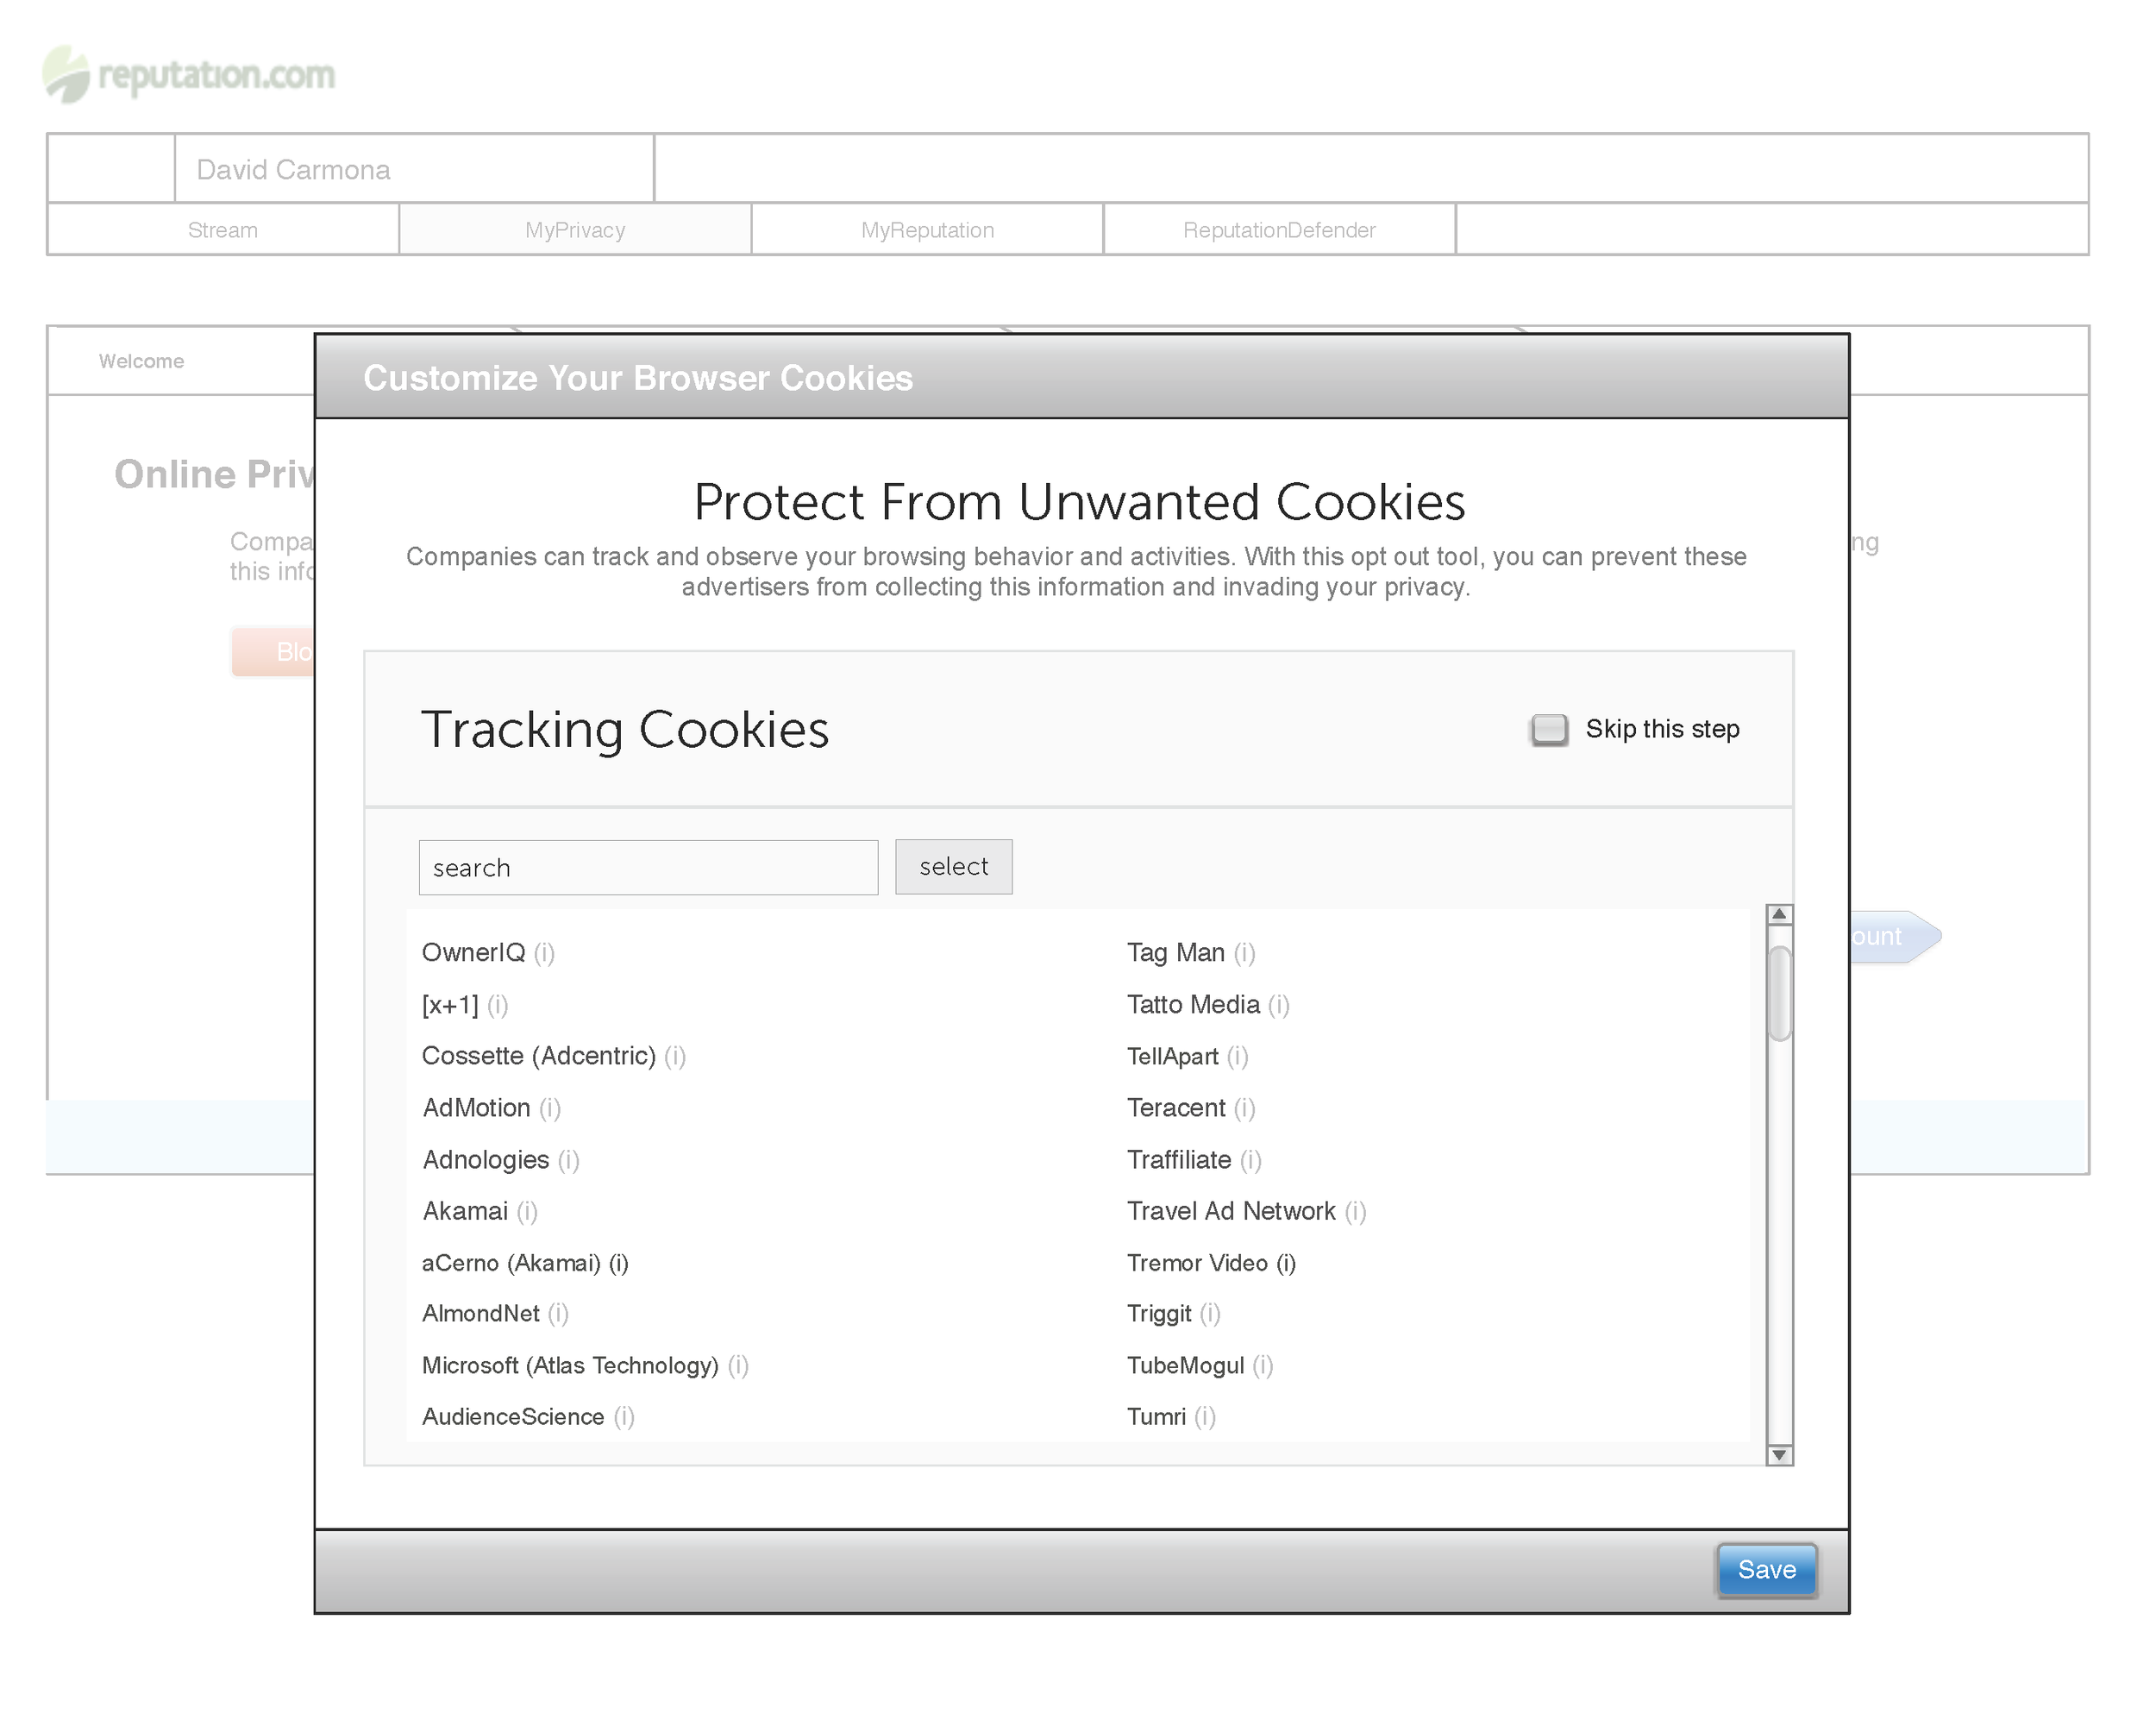Show info for AudienceScience
Image resolution: width=2156 pixels, height=1726 pixels.
[x=624, y=1417]
